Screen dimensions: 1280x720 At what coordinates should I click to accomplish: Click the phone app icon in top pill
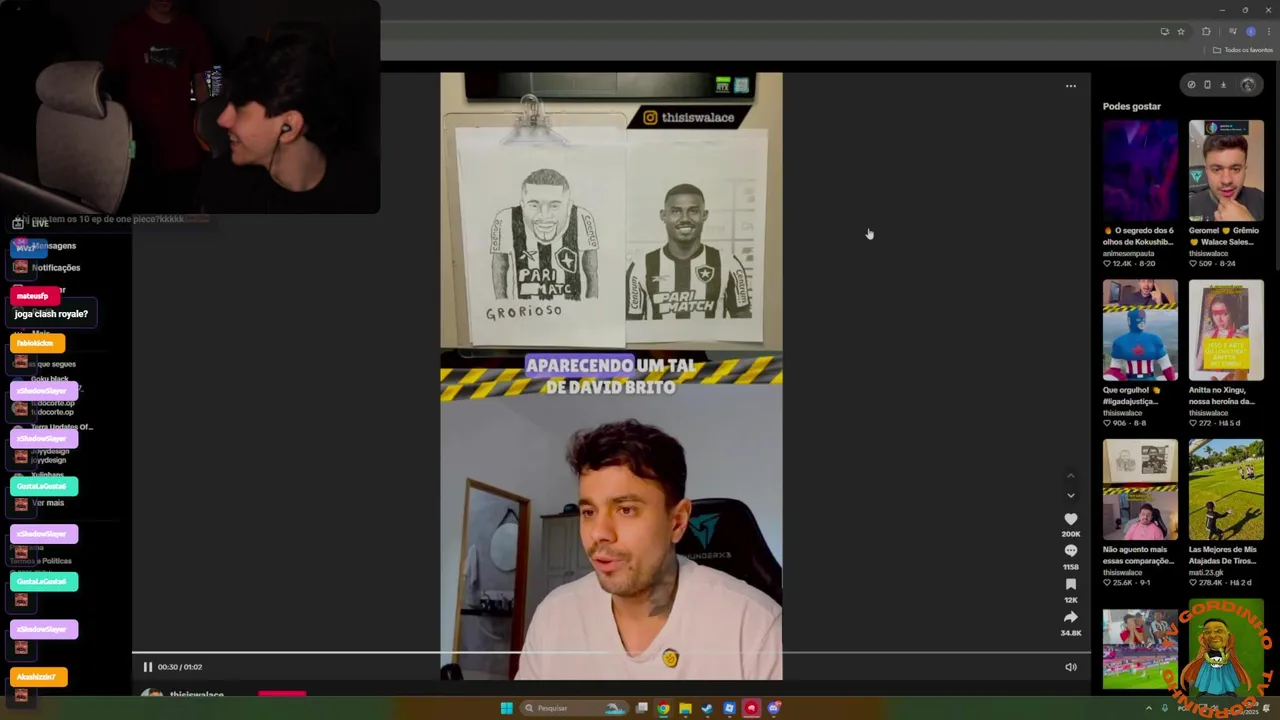1207,85
